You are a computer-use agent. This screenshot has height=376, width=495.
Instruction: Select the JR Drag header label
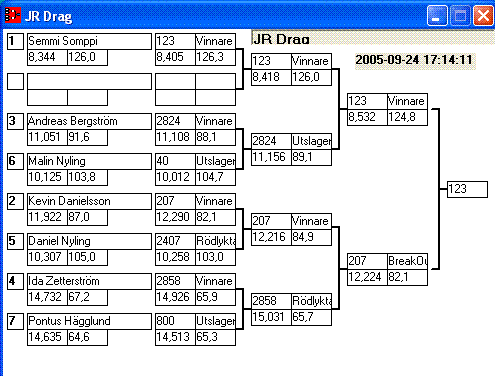point(282,39)
